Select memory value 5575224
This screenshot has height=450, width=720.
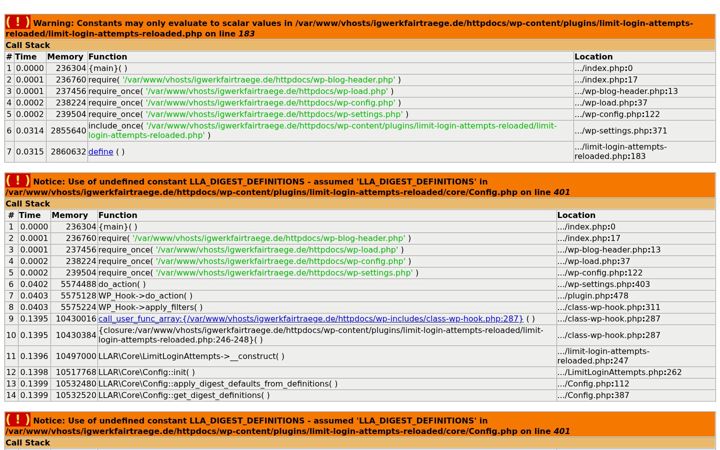pyautogui.click(x=78, y=307)
